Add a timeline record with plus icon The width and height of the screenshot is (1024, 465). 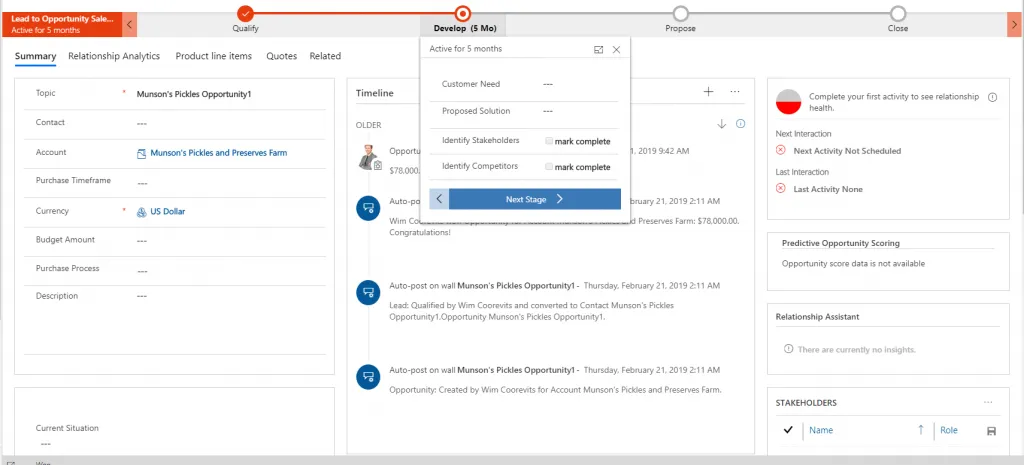(708, 91)
